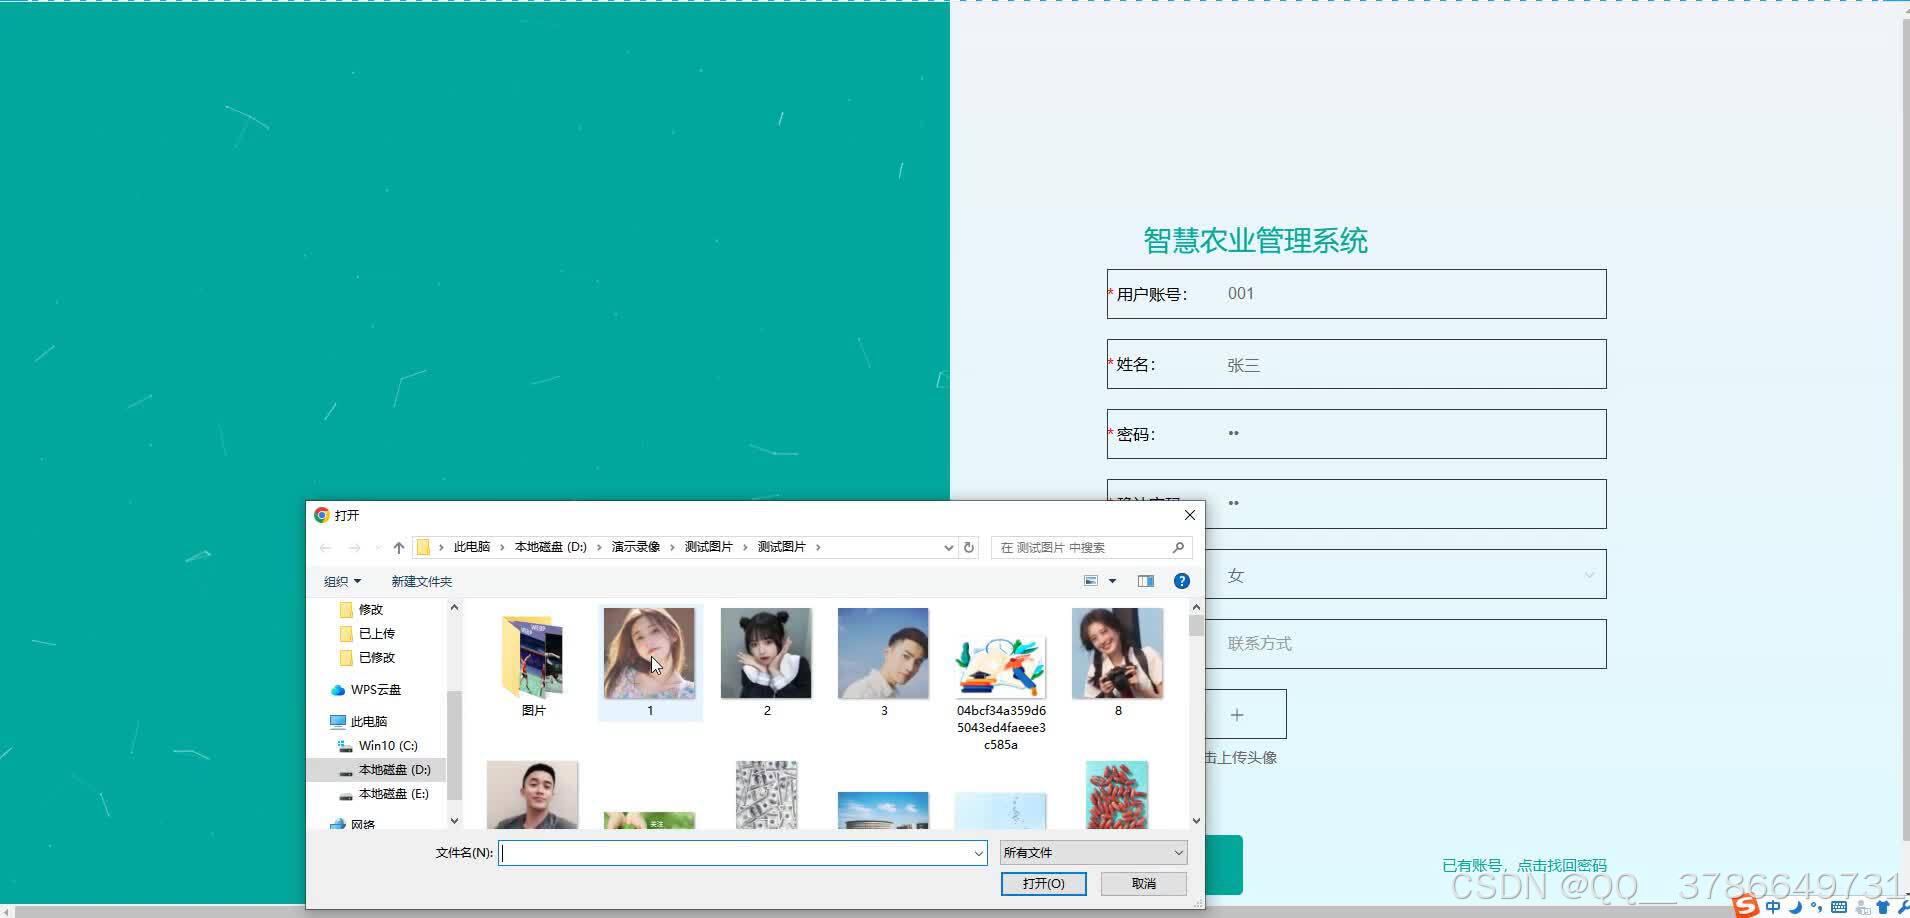Toggle Sogou moon mode in the tray
Screen dimensions: 1910x918
click(x=1796, y=907)
